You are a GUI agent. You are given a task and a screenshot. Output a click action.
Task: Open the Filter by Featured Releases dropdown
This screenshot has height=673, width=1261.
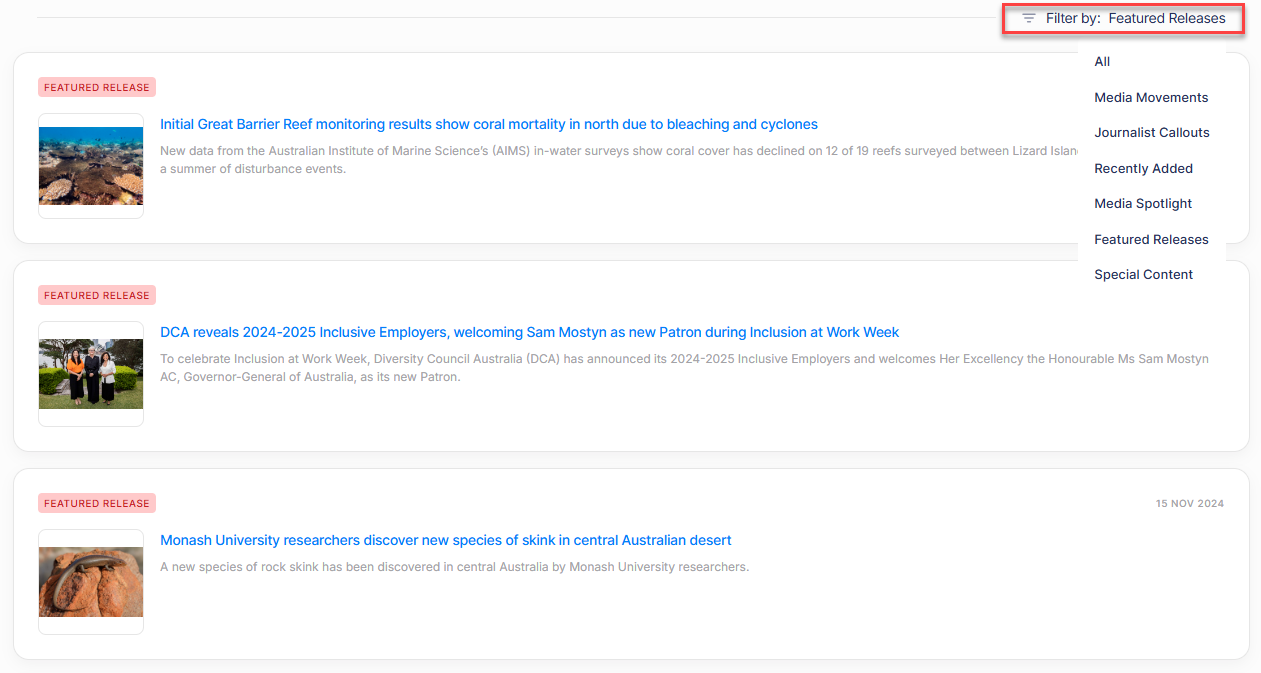[x=1134, y=18]
